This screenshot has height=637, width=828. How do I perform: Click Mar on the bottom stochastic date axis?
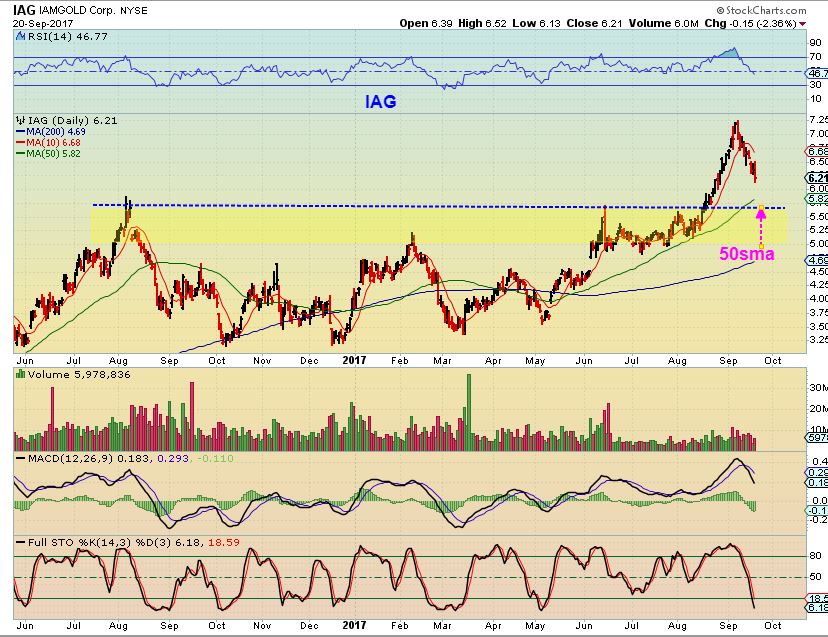point(443,625)
